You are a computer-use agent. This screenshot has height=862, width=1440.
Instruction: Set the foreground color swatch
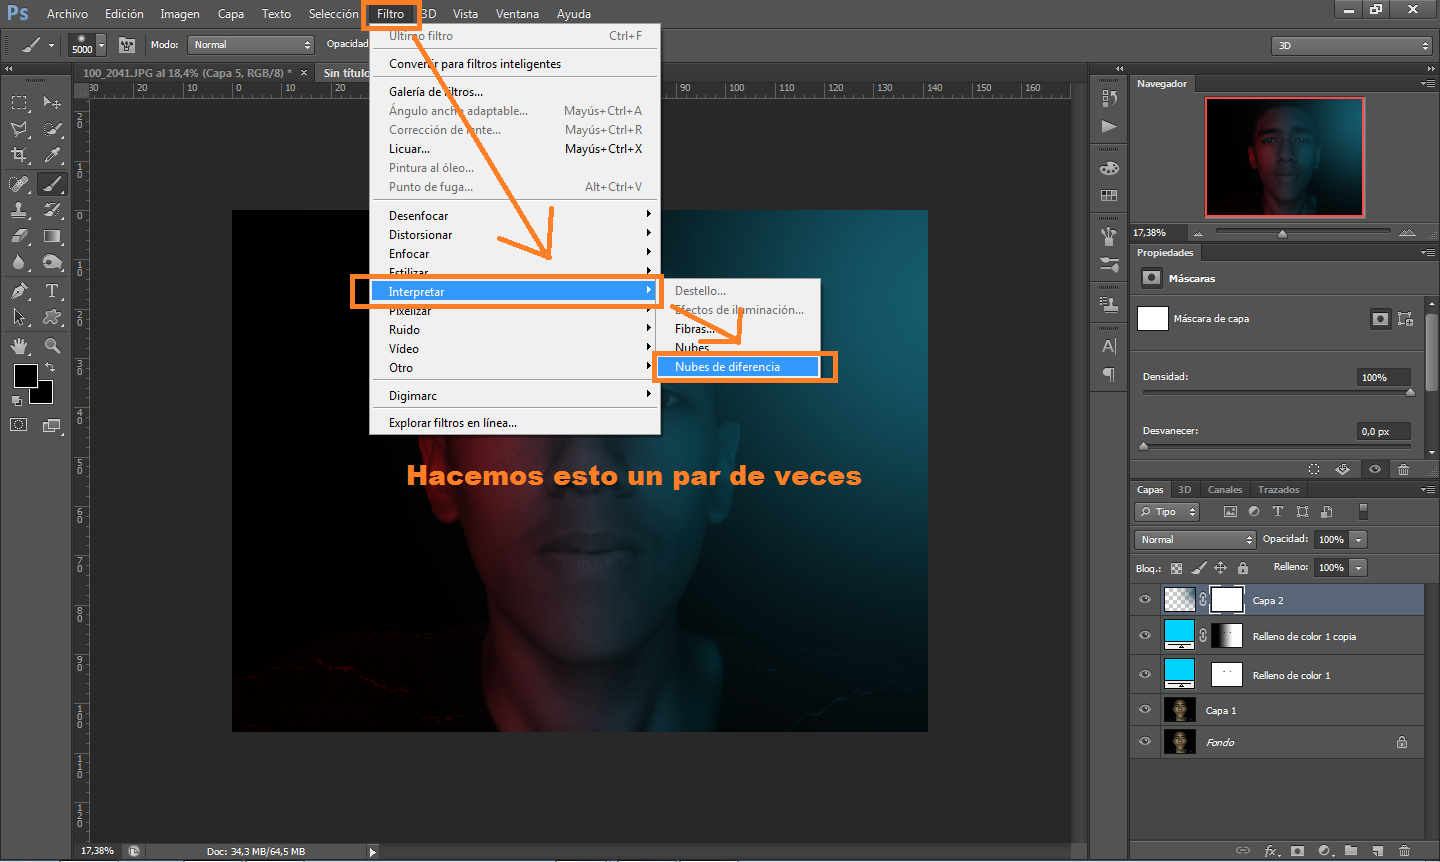25,375
